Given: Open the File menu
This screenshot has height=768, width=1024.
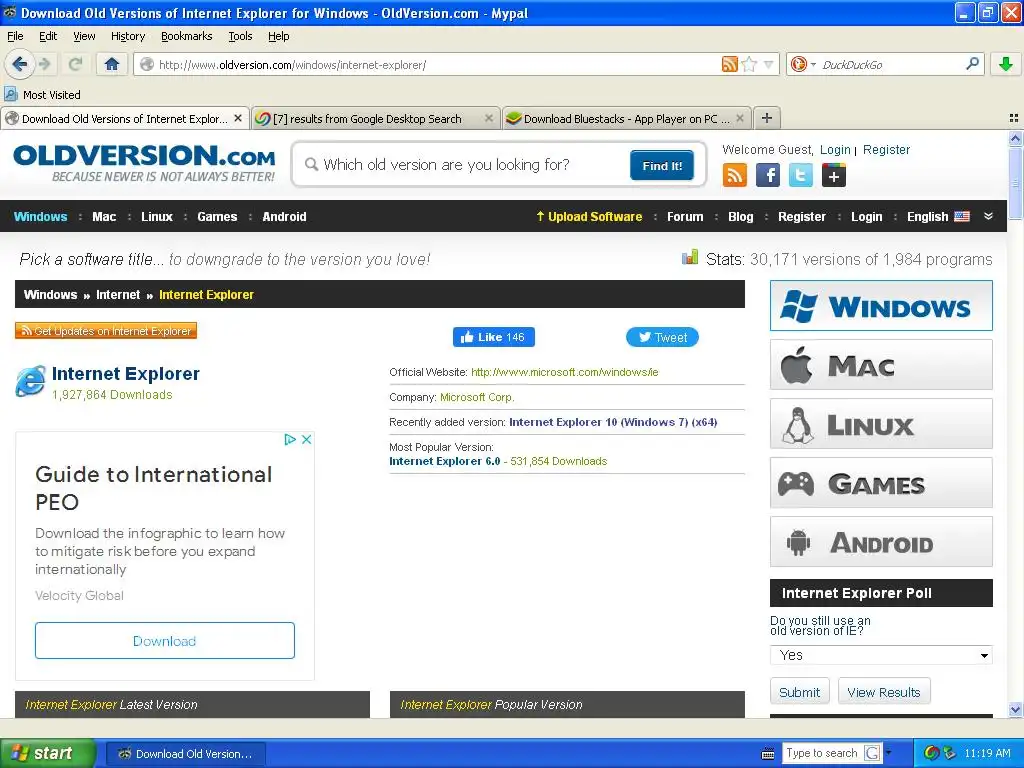Looking at the screenshot, I should pyautogui.click(x=15, y=36).
